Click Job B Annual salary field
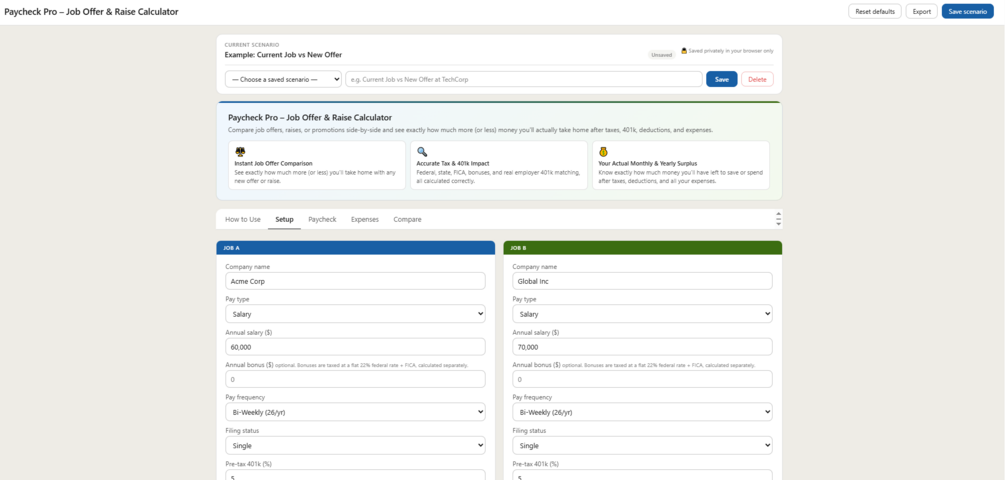Viewport: 1005px width, 480px height. pyautogui.click(x=642, y=347)
